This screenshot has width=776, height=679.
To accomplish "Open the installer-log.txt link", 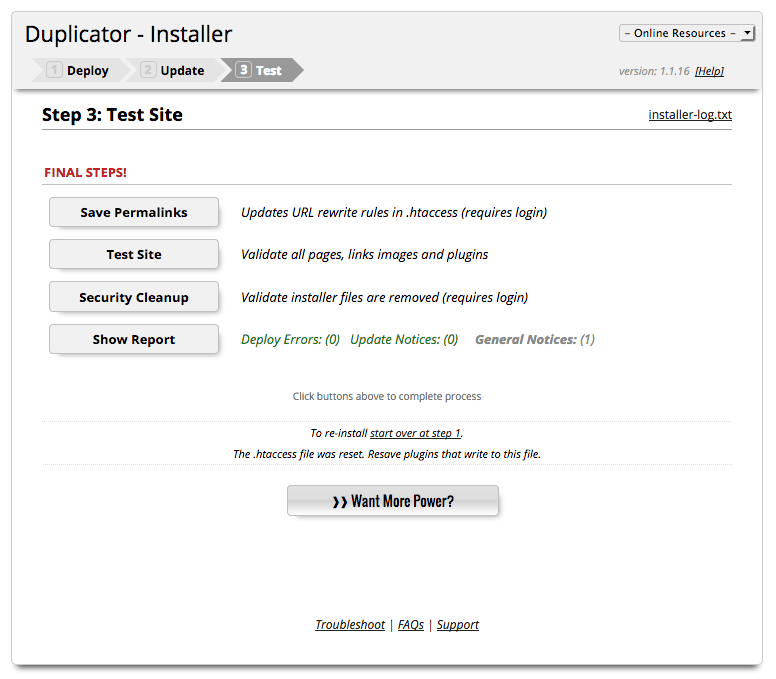I will [690, 115].
